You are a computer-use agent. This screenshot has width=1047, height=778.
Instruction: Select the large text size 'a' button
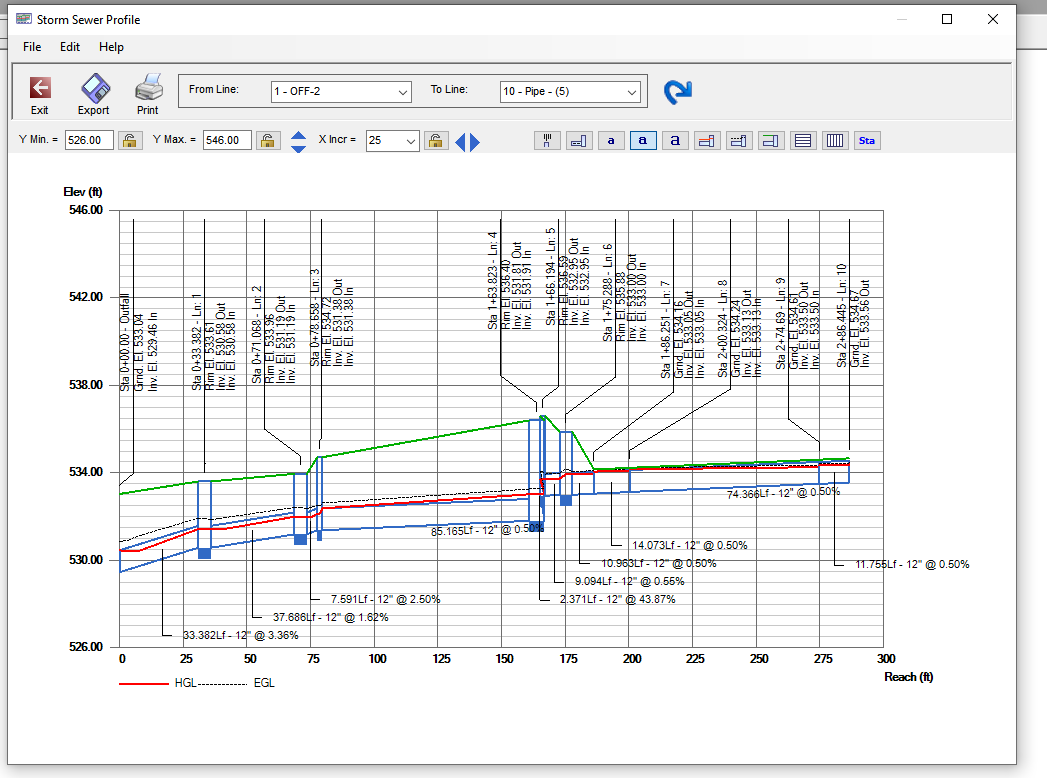(x=675, y=140)
